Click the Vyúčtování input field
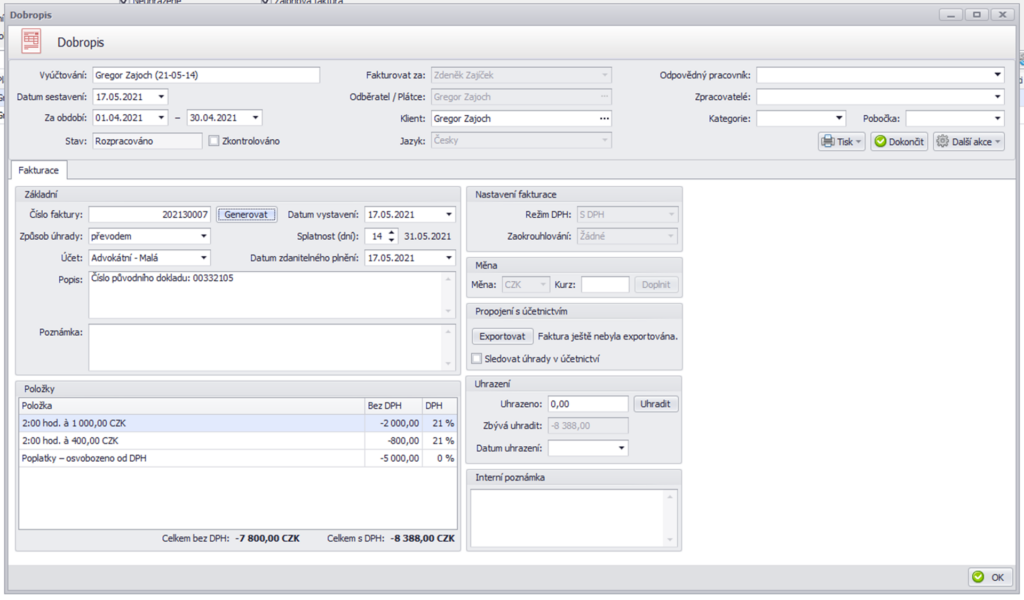Image resolution: width=1024 pixels, height=600 pixels. pyautogui.click(x=206, y=75)
